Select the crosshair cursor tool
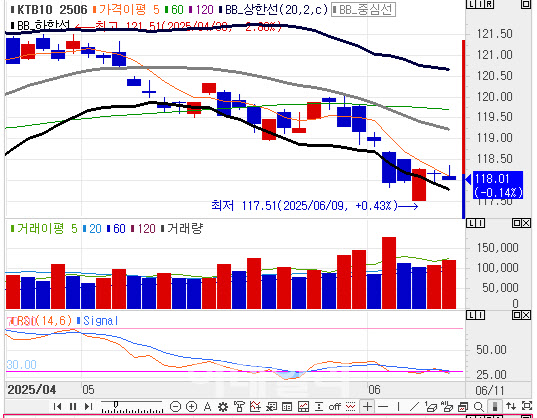 tap(367, 407)
